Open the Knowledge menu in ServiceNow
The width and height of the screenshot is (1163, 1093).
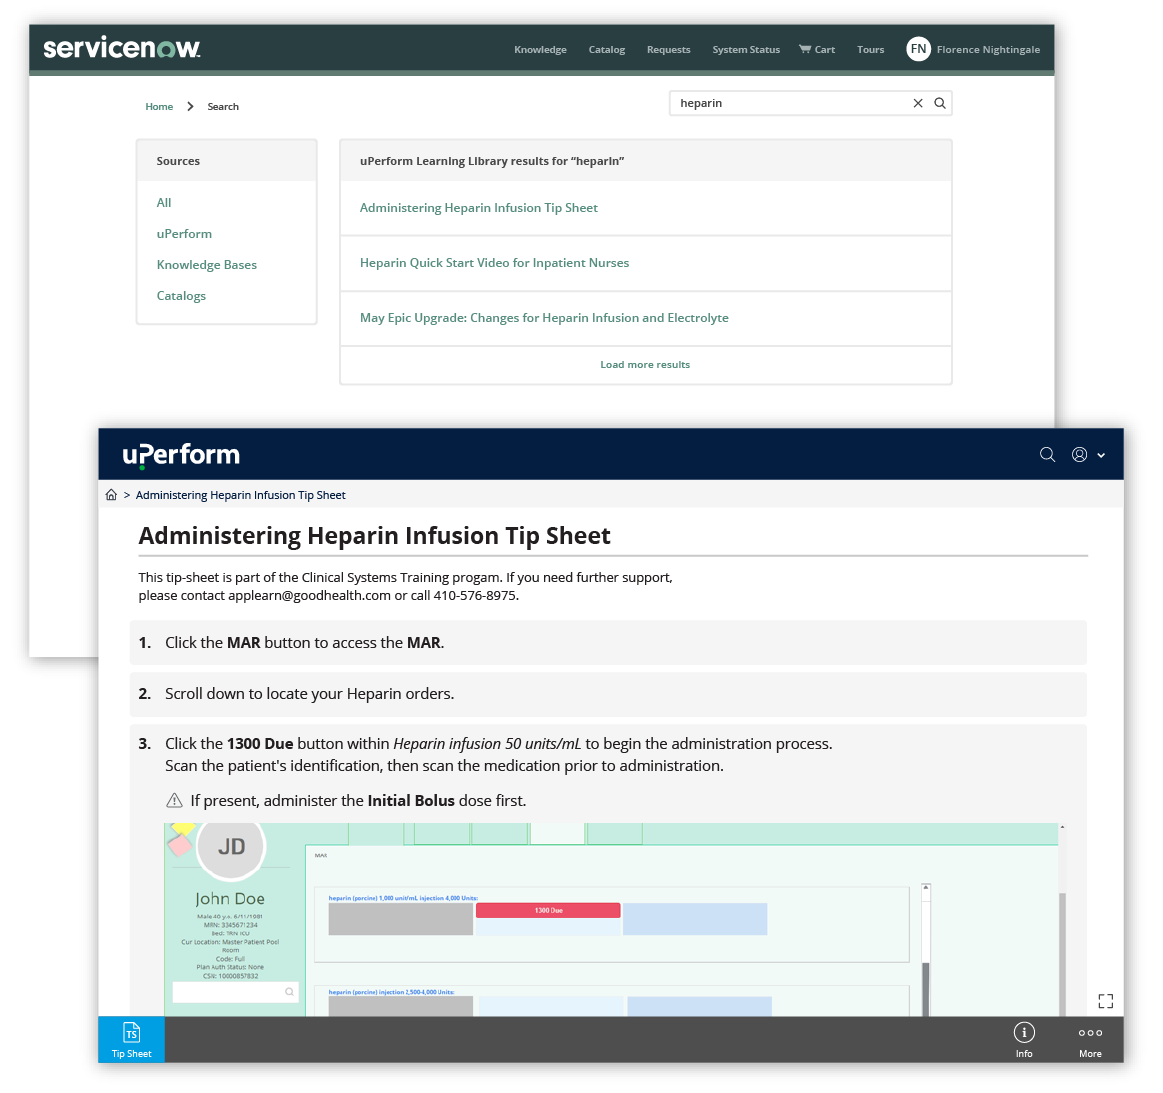[x=540, y=50]
